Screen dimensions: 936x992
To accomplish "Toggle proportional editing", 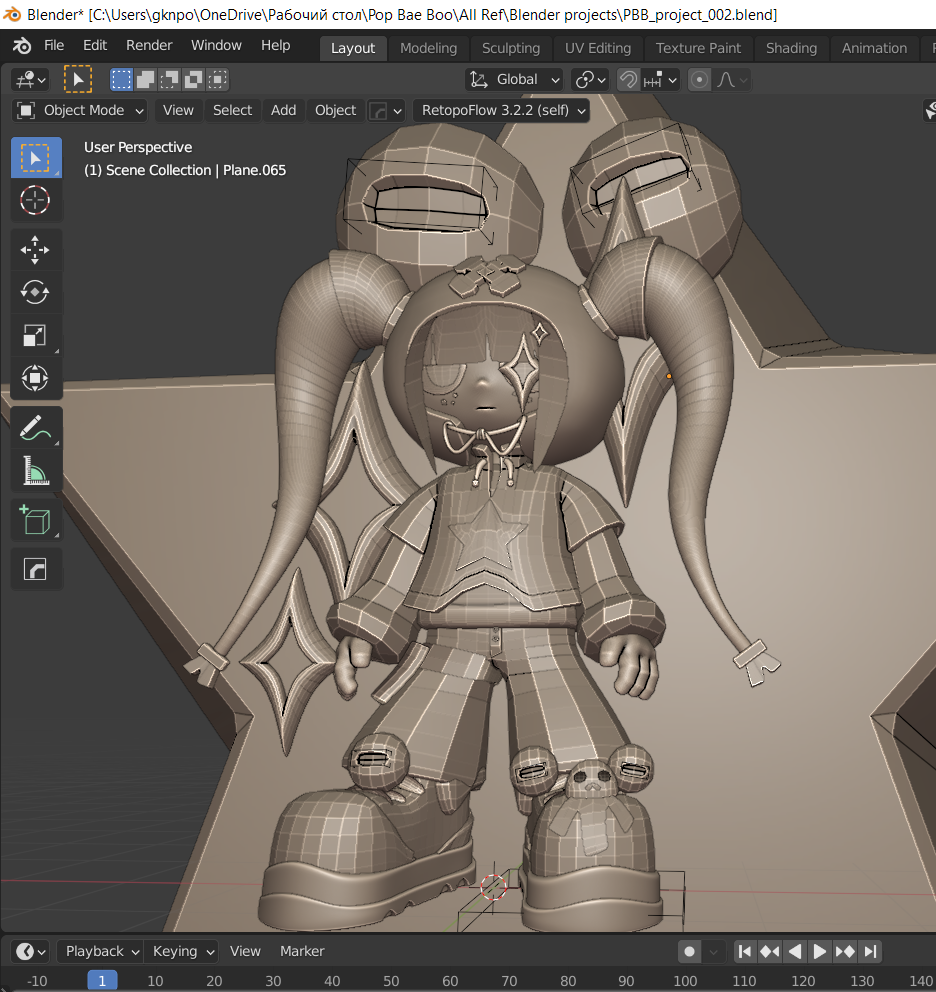I will click(699, 80).
